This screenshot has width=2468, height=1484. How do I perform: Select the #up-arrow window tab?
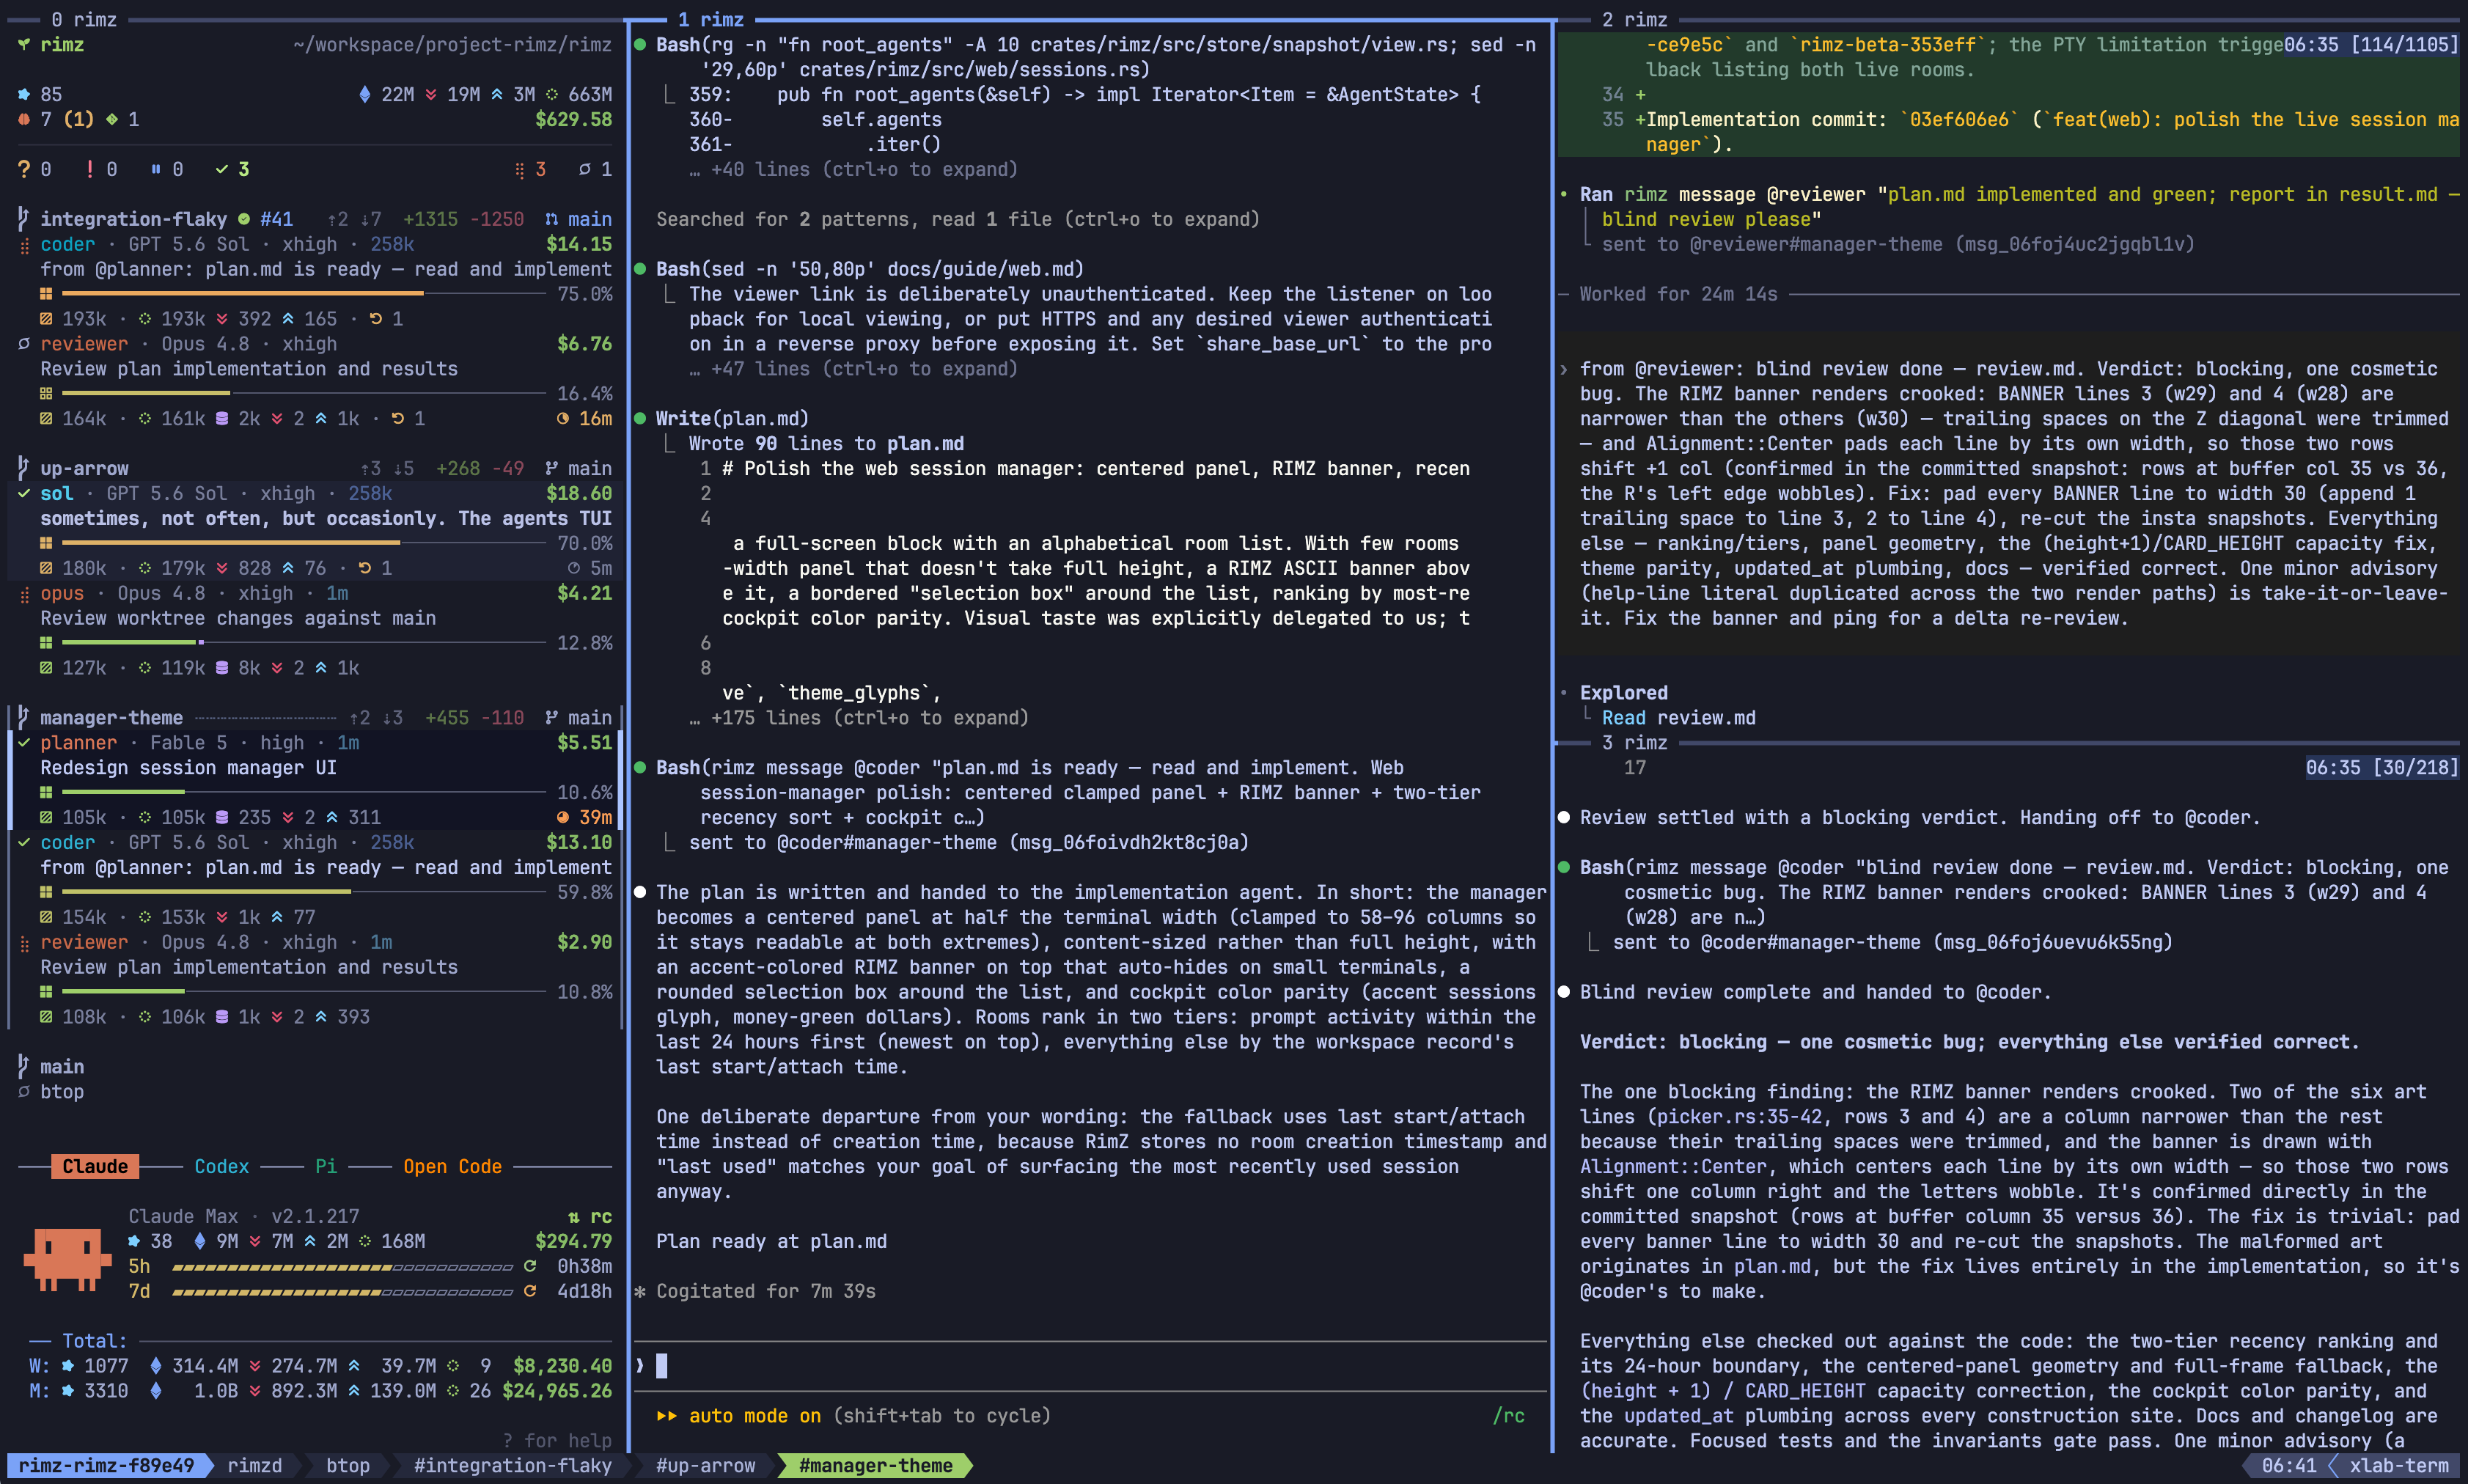(706, 1466)
